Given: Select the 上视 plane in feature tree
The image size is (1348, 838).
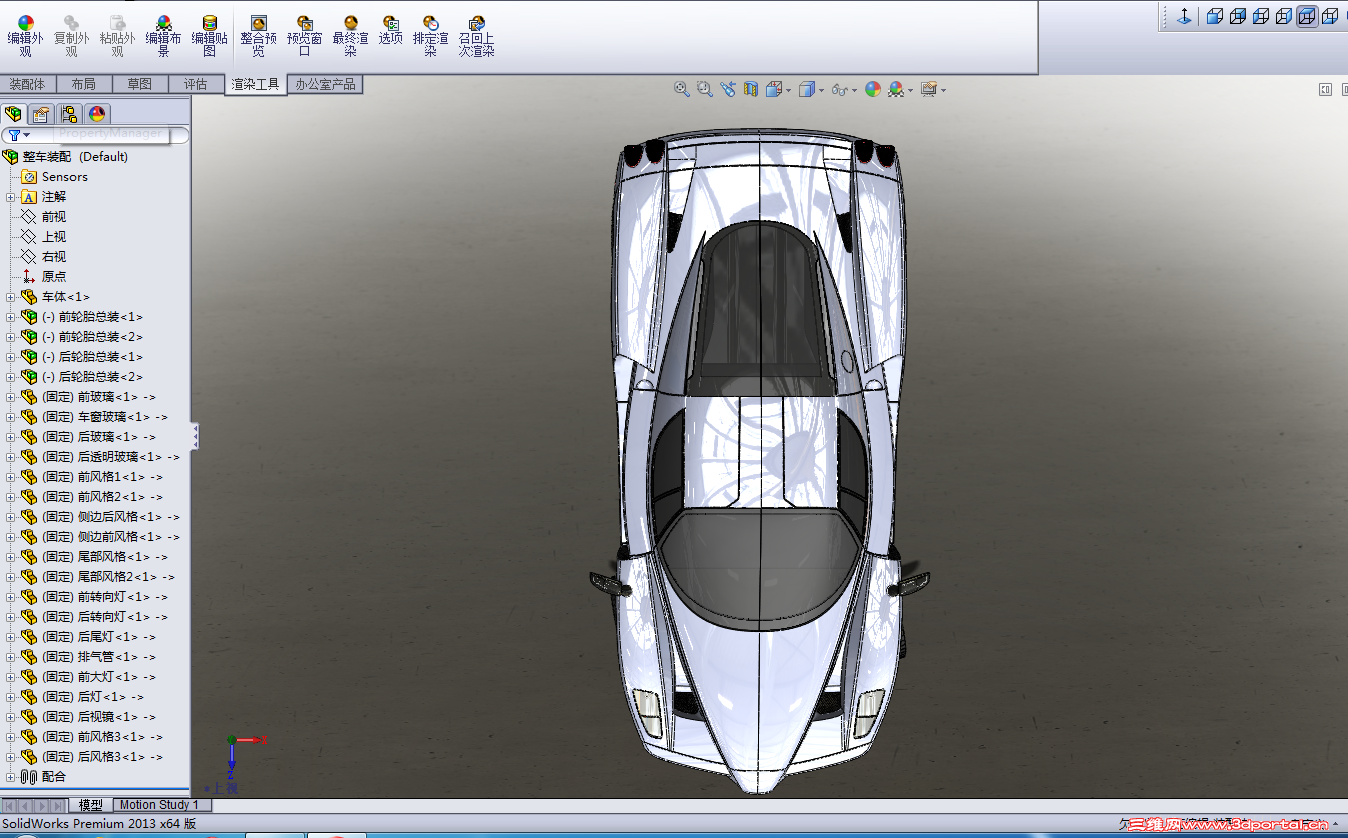Looking at the screenshot, I should tap(53, 237).
